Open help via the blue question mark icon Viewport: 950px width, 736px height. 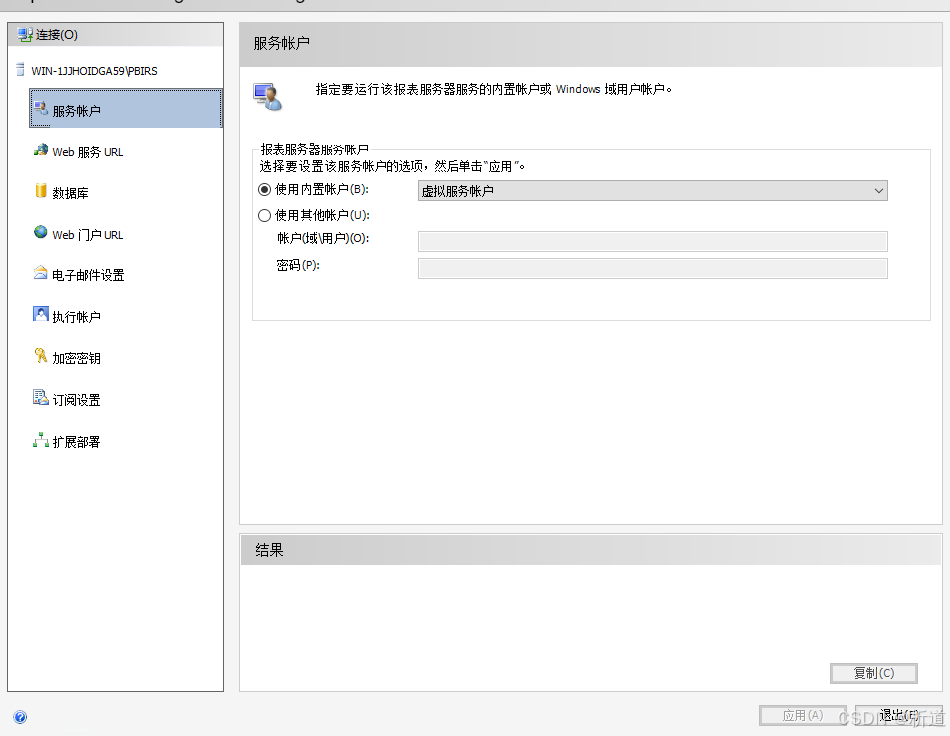tap(20, 717)
